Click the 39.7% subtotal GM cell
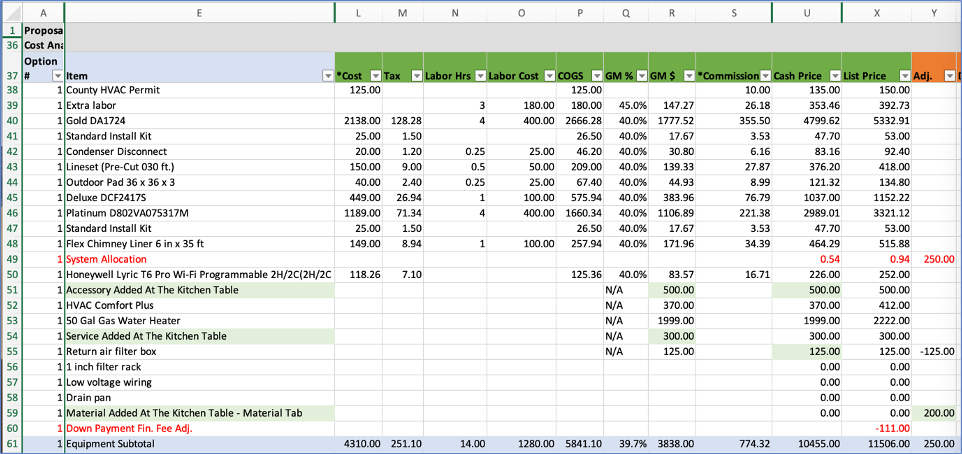Viewport: 962px width, 454px height. 625,443
